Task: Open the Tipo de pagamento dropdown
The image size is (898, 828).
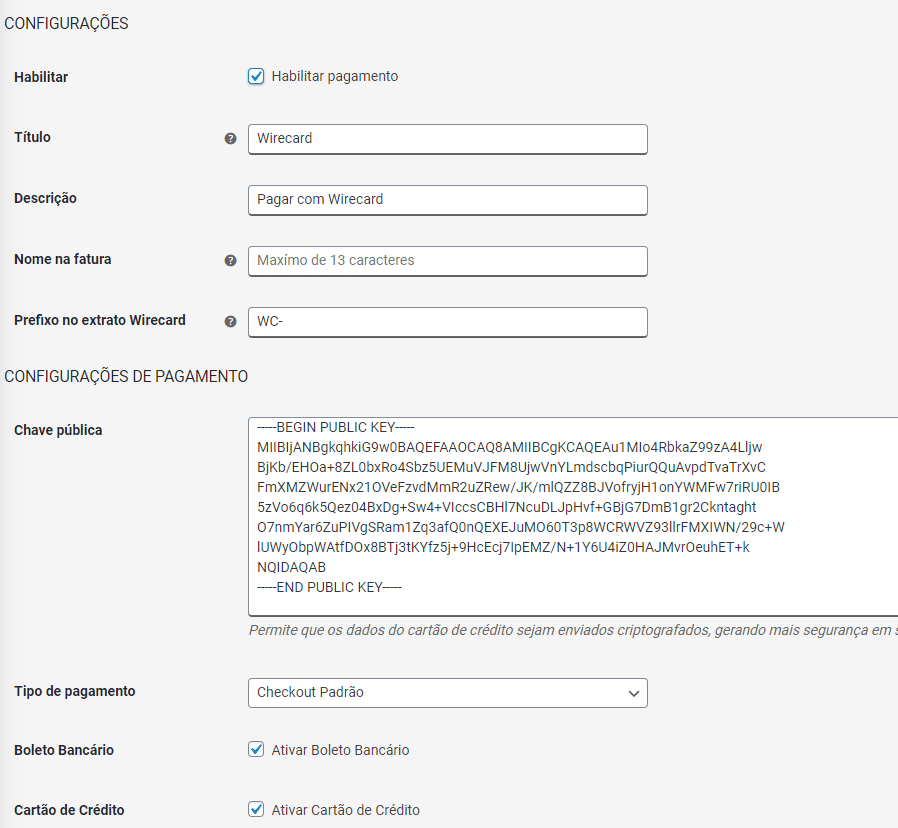Action: [x=448, y=693]
